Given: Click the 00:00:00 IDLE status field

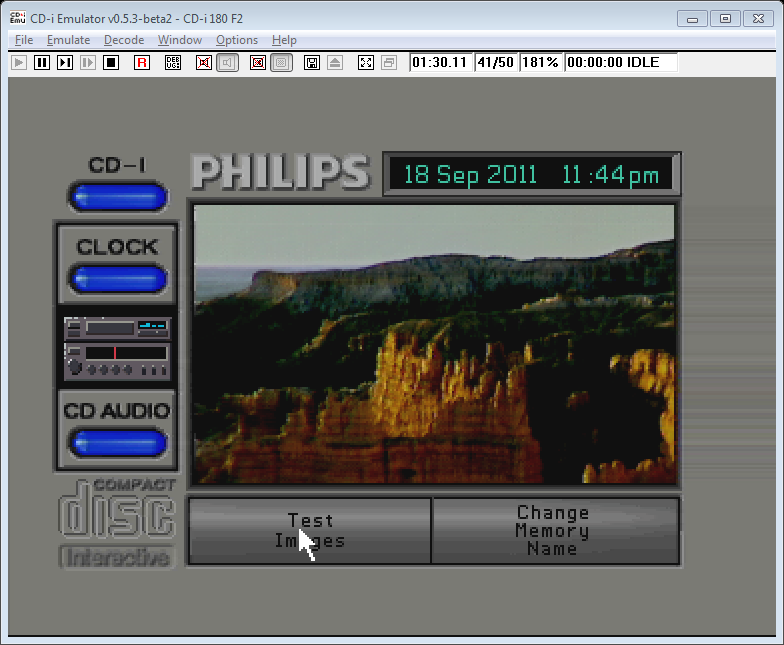Looking at the screenshot, I should (x=621, y=62).
